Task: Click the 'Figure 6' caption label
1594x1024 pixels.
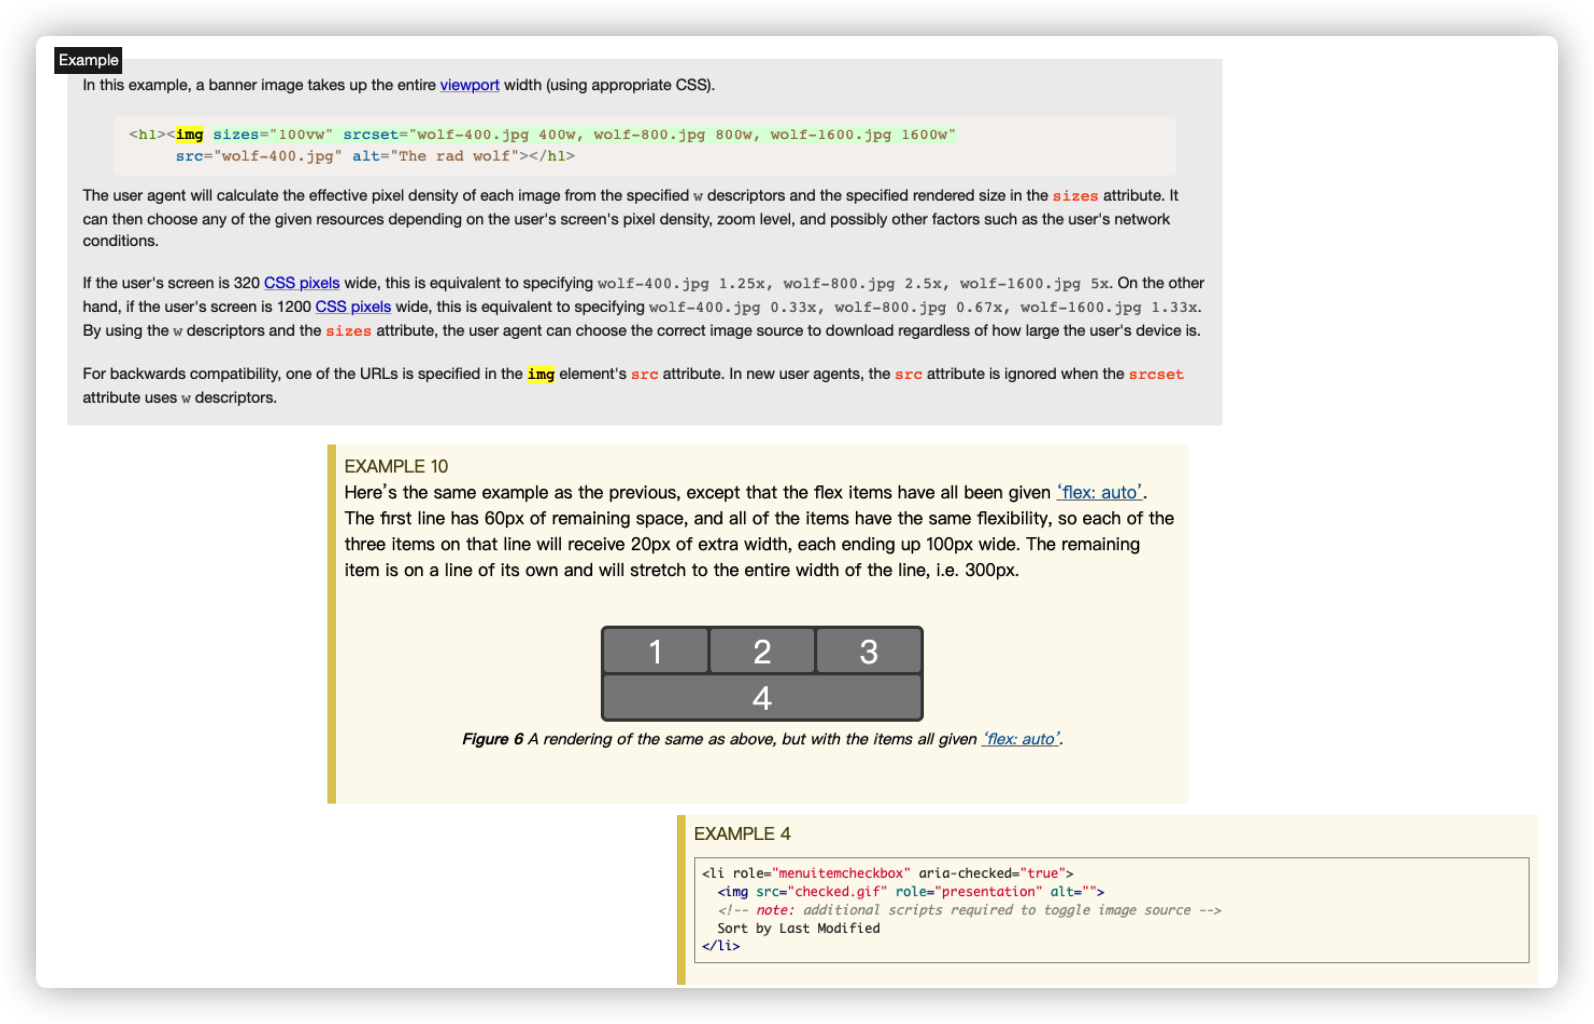Action: click(x=493, y=739)
